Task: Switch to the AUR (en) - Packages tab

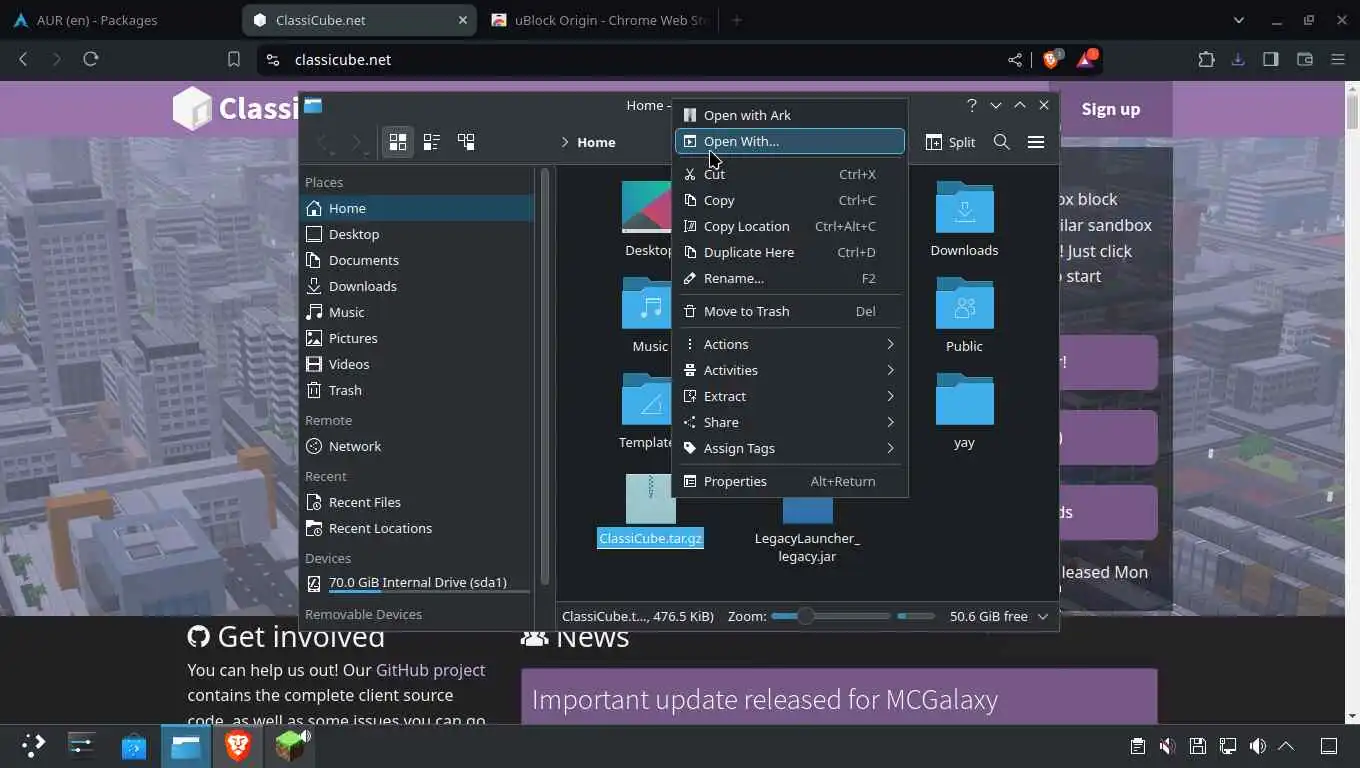Action: 119,20
